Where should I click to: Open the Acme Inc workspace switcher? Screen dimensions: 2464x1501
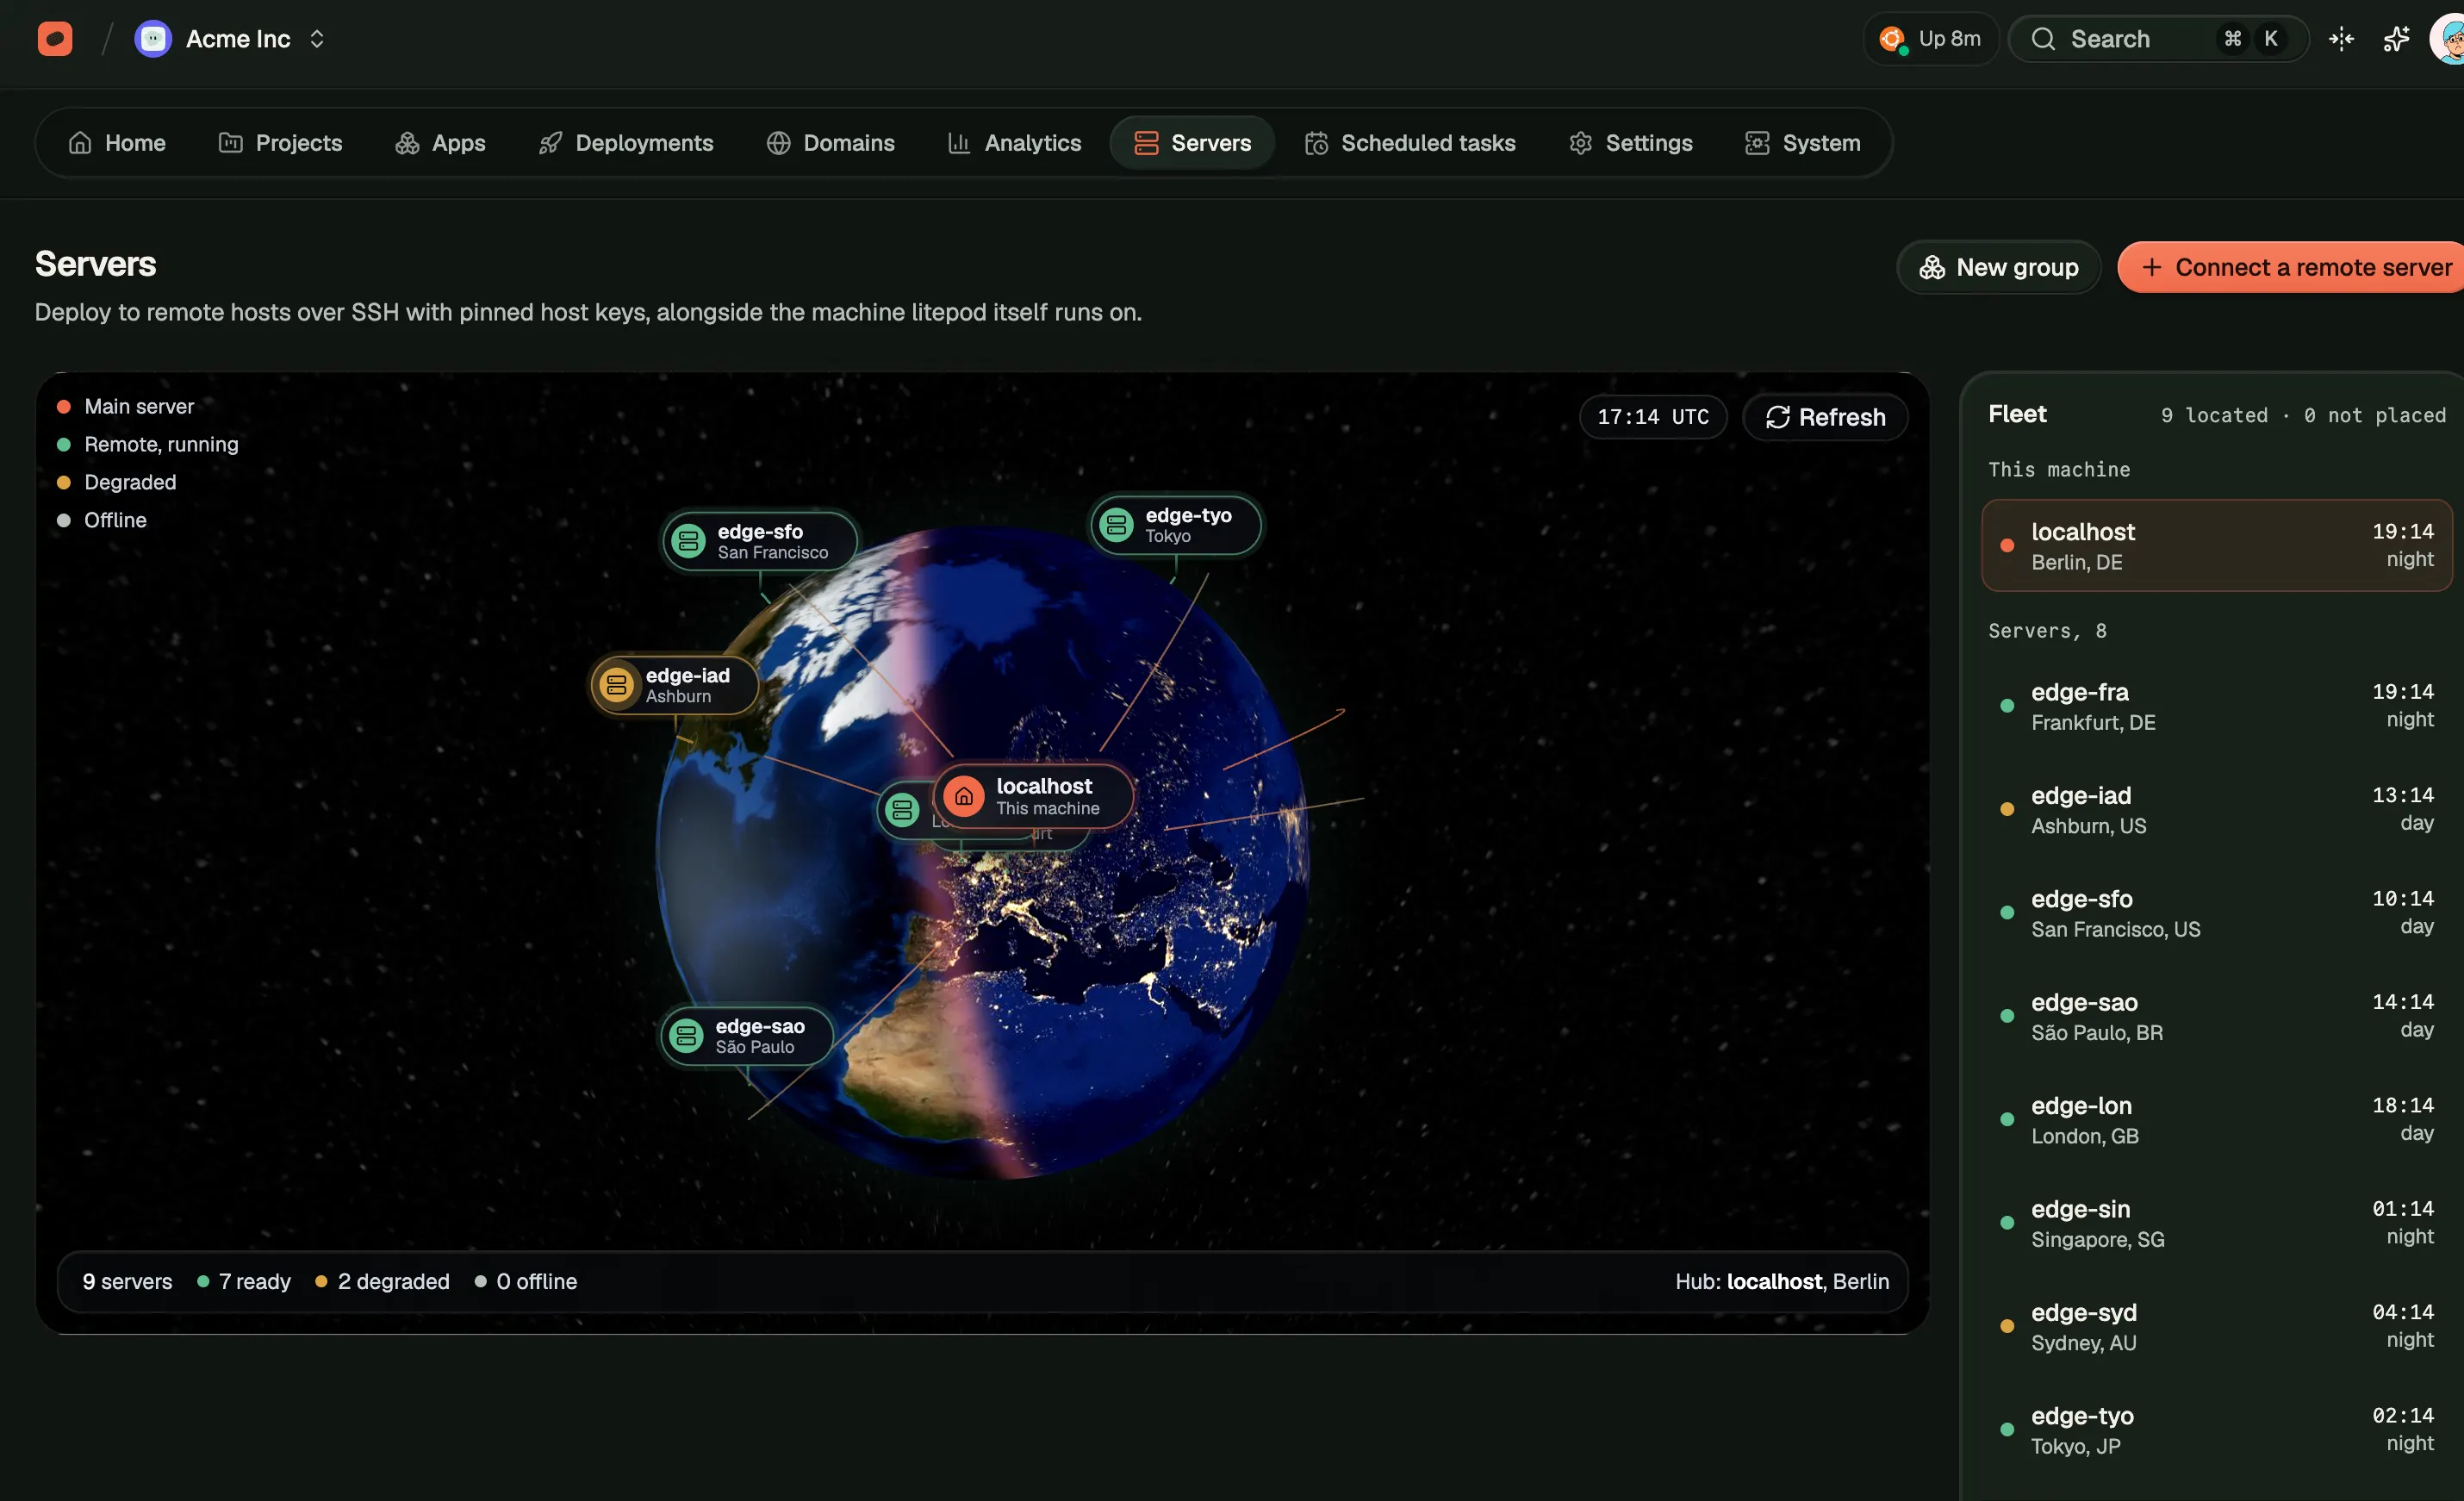231,39
